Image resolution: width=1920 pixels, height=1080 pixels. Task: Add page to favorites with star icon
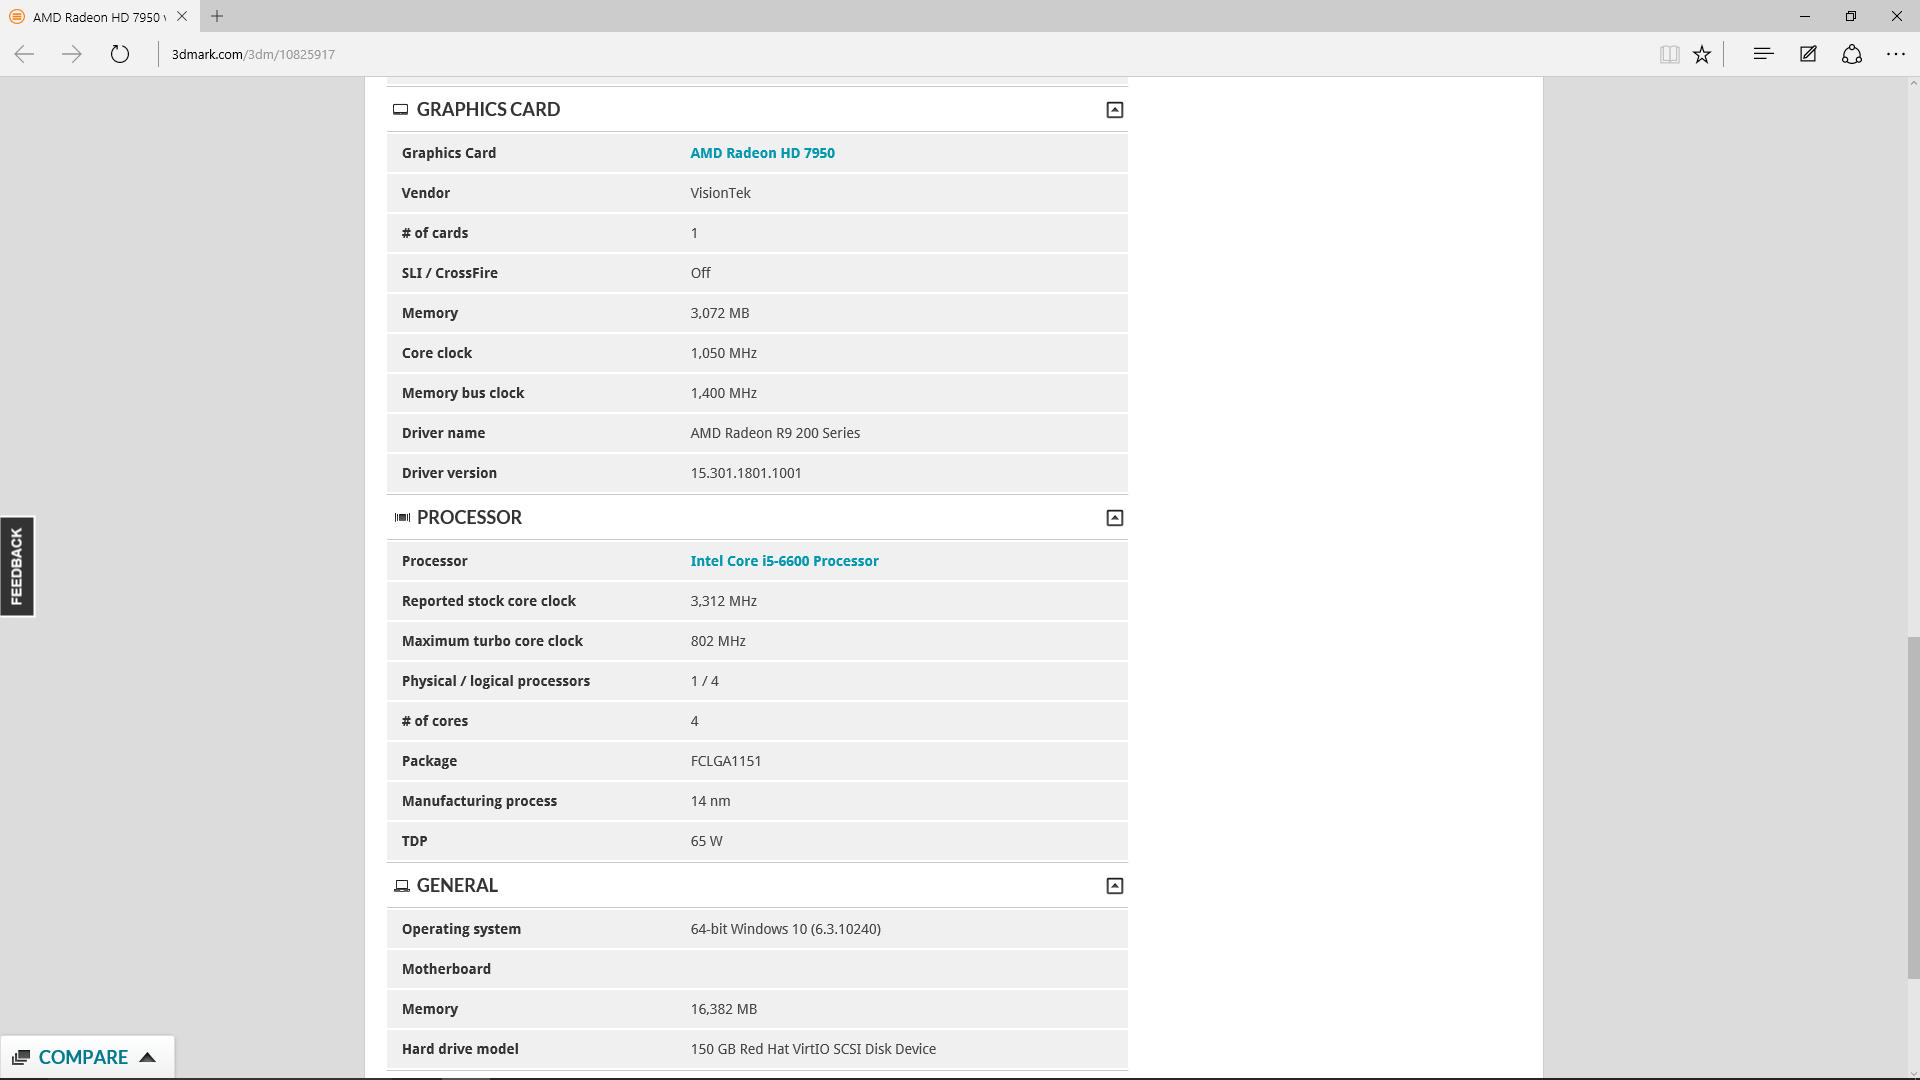point(1702,54)
